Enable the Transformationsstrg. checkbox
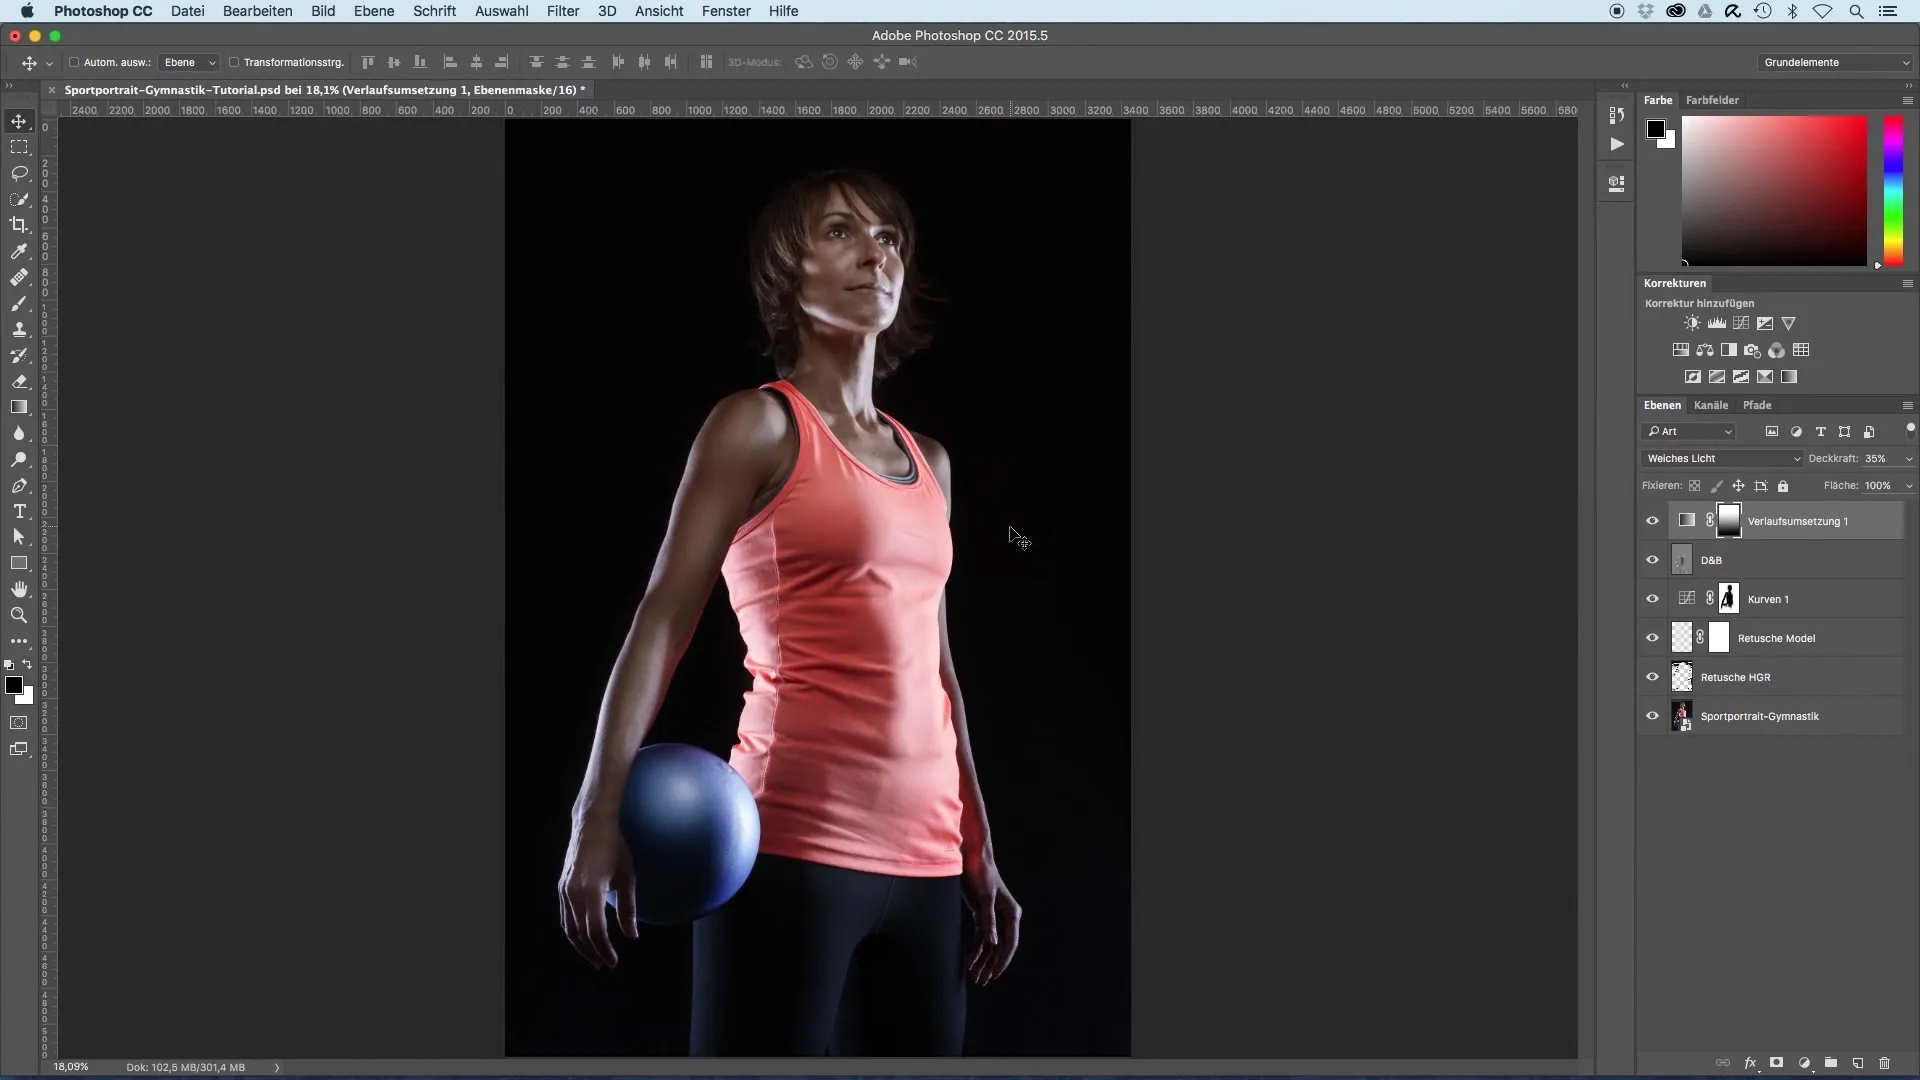 pyautogui.click(x=234, y=62)
